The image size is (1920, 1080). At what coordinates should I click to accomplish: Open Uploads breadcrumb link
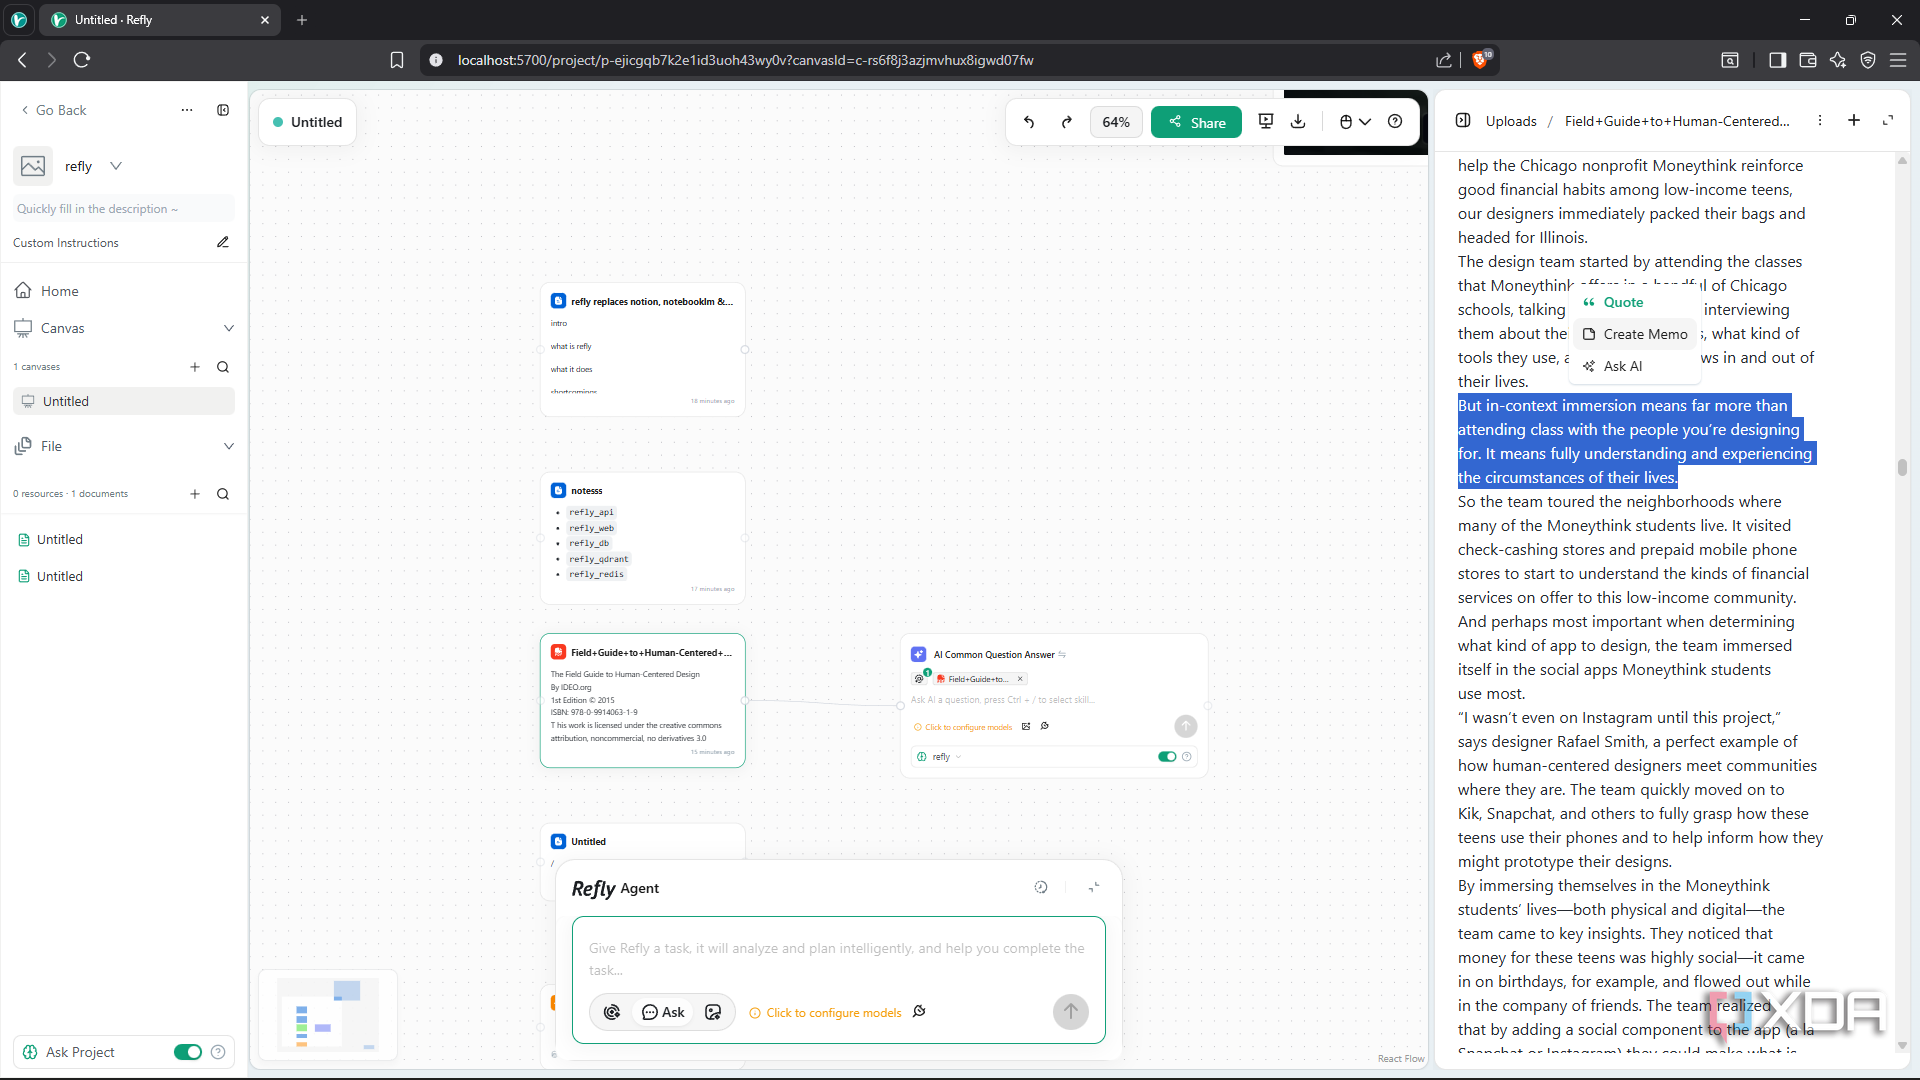pos(1510,121)
